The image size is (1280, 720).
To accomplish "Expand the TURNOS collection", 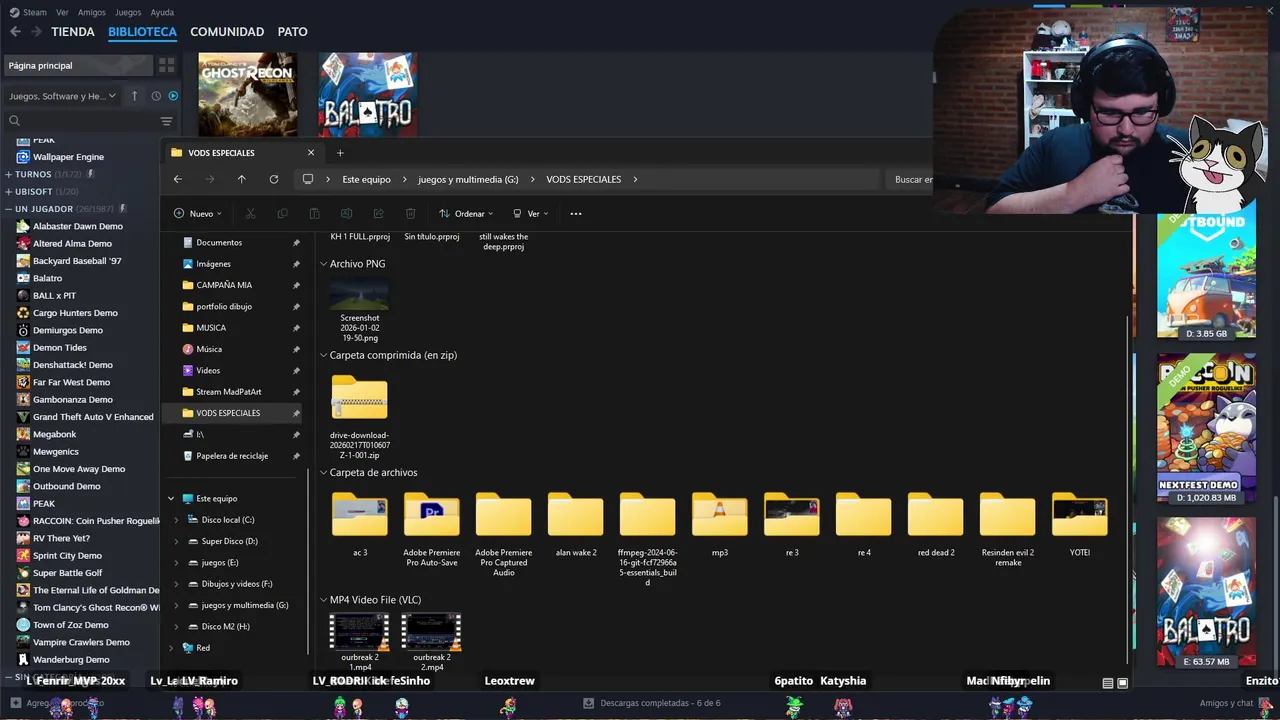I will [8, 174].
